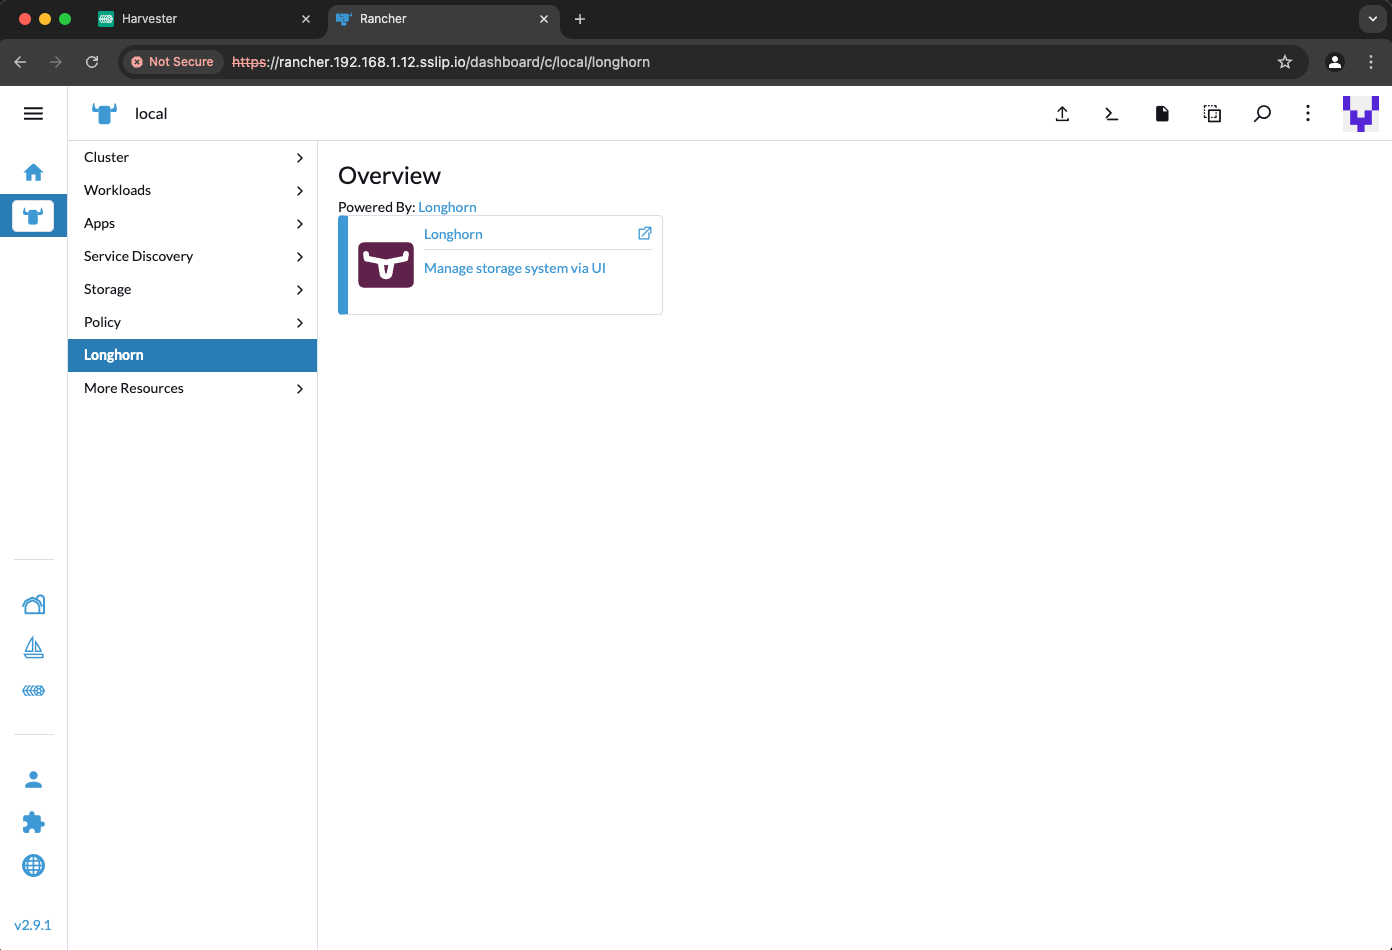Open Global Settings globe icon

click(33, 866)
